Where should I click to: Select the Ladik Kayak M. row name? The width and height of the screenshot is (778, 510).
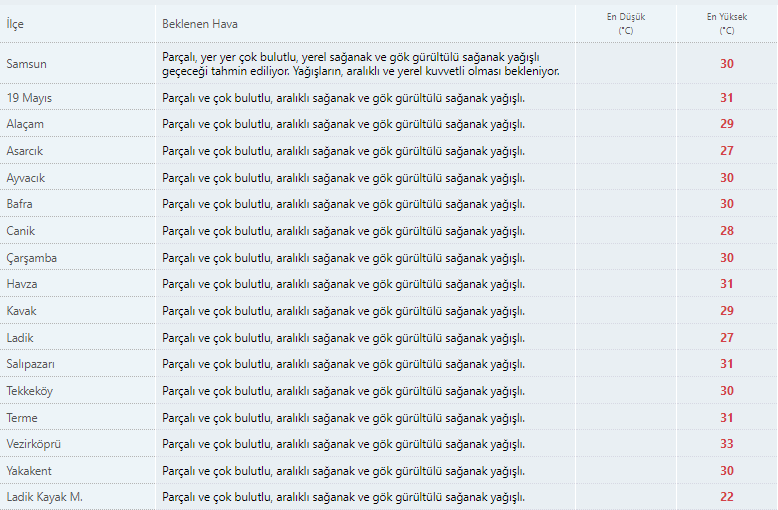click(x=45, y=497)
